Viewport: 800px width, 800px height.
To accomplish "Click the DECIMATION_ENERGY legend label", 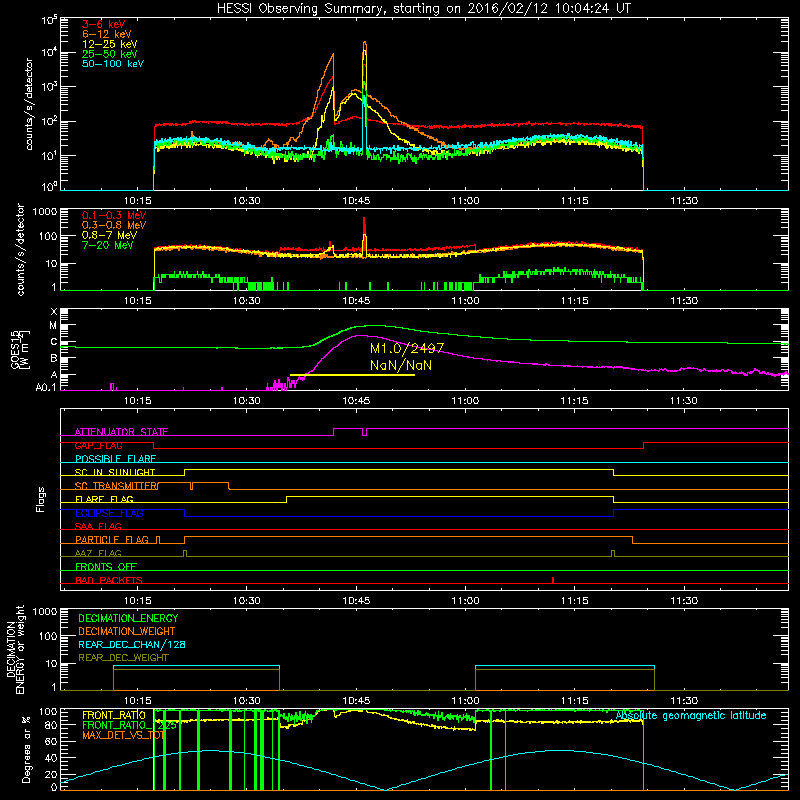I will pyautogui.click(x=128, y=618).
